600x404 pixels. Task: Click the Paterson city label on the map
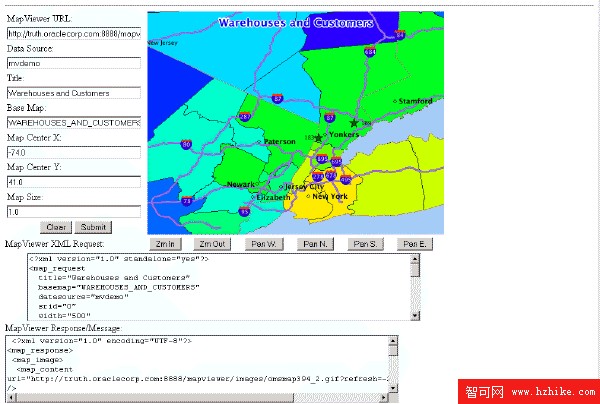point(279,142)
